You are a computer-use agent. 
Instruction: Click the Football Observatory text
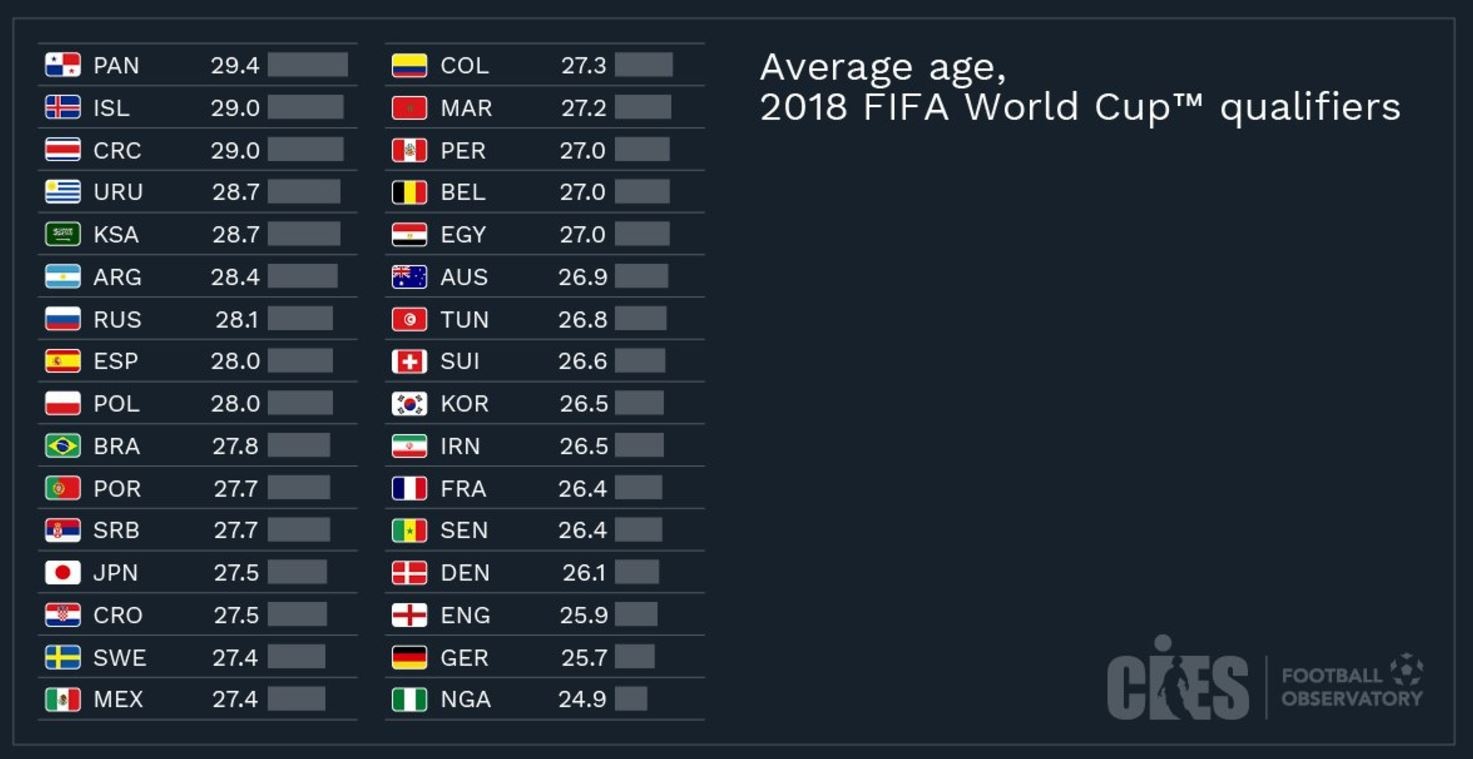1351,687
